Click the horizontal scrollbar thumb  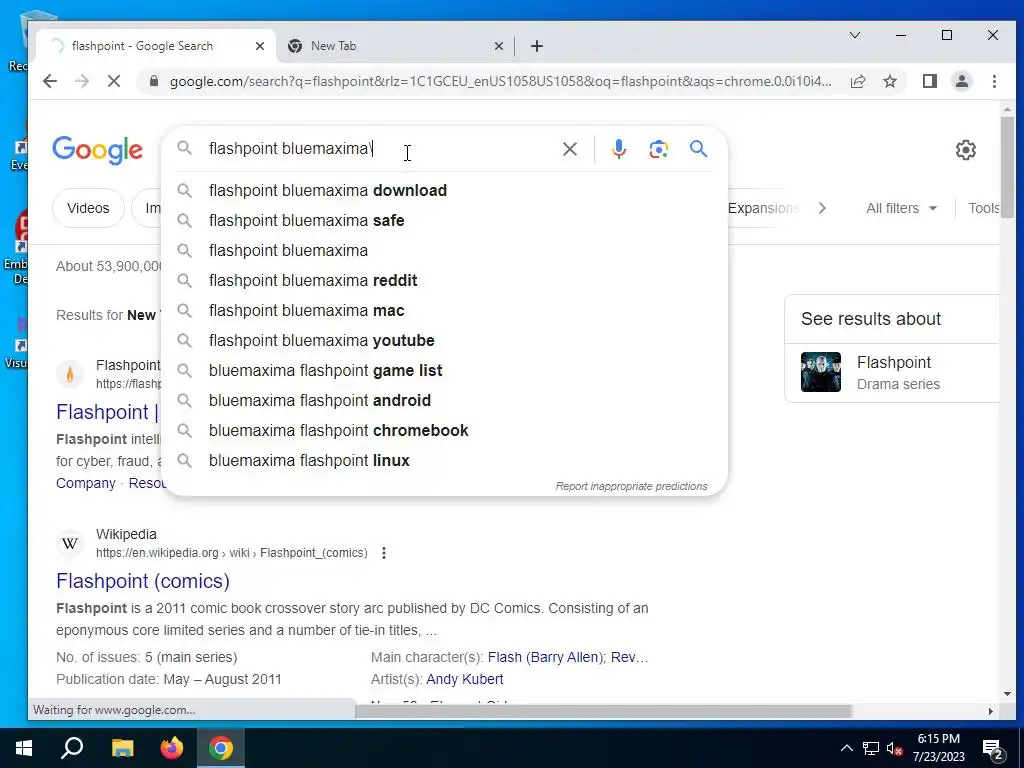(603, 711)
